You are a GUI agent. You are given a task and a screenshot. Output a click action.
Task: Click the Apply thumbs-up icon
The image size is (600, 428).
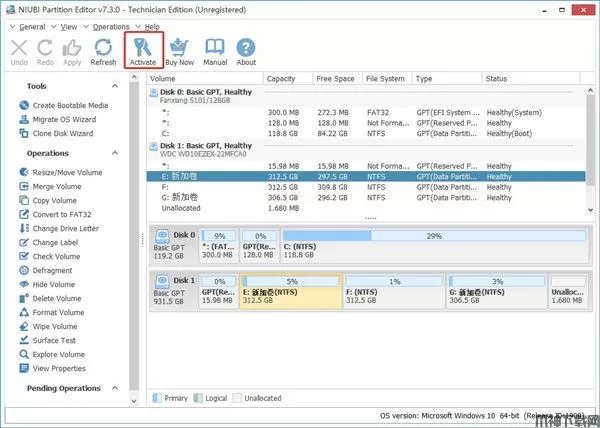[72, 47]
